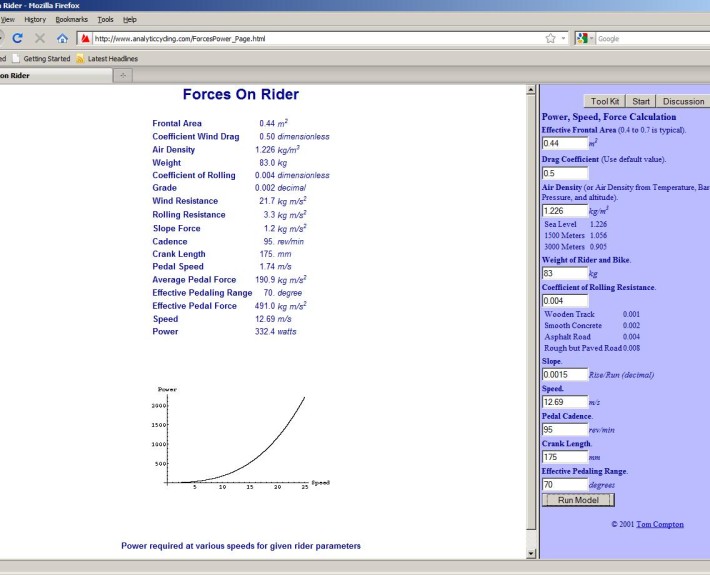Click the left frame vertical scrollbar thumb
The width and height of the screenshot is (710, 575).
point(531,312)
